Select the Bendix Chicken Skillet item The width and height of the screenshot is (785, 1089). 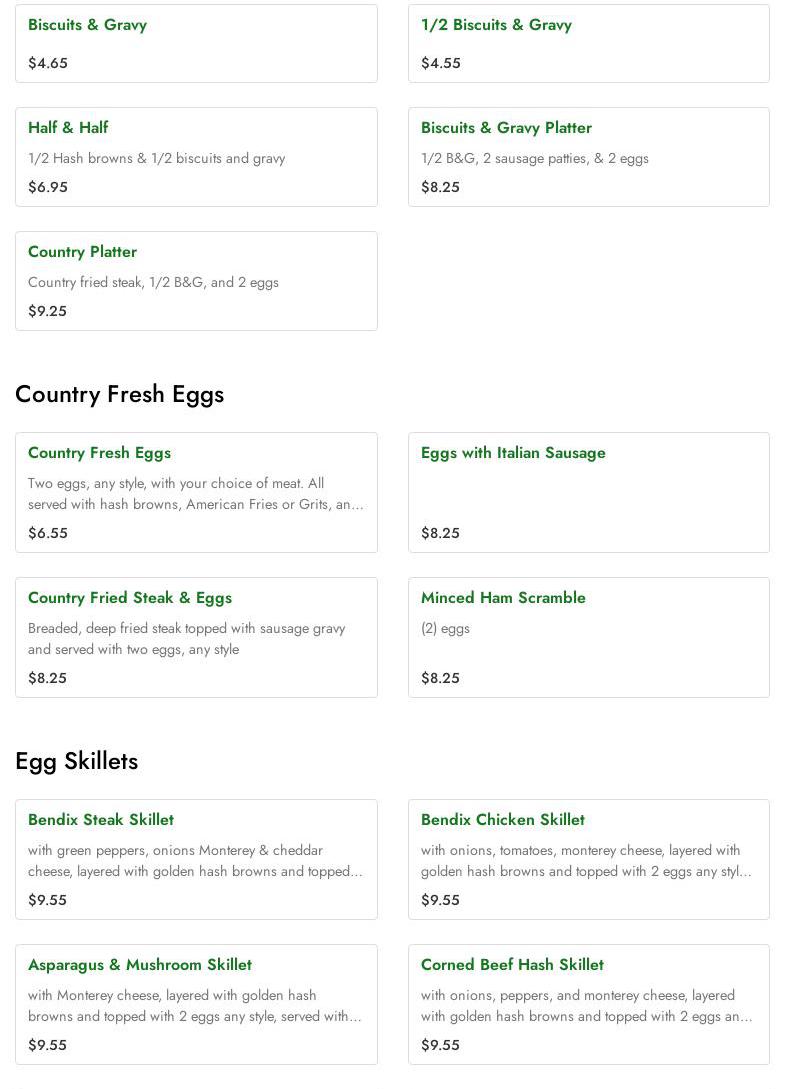[x=503, y=820]
